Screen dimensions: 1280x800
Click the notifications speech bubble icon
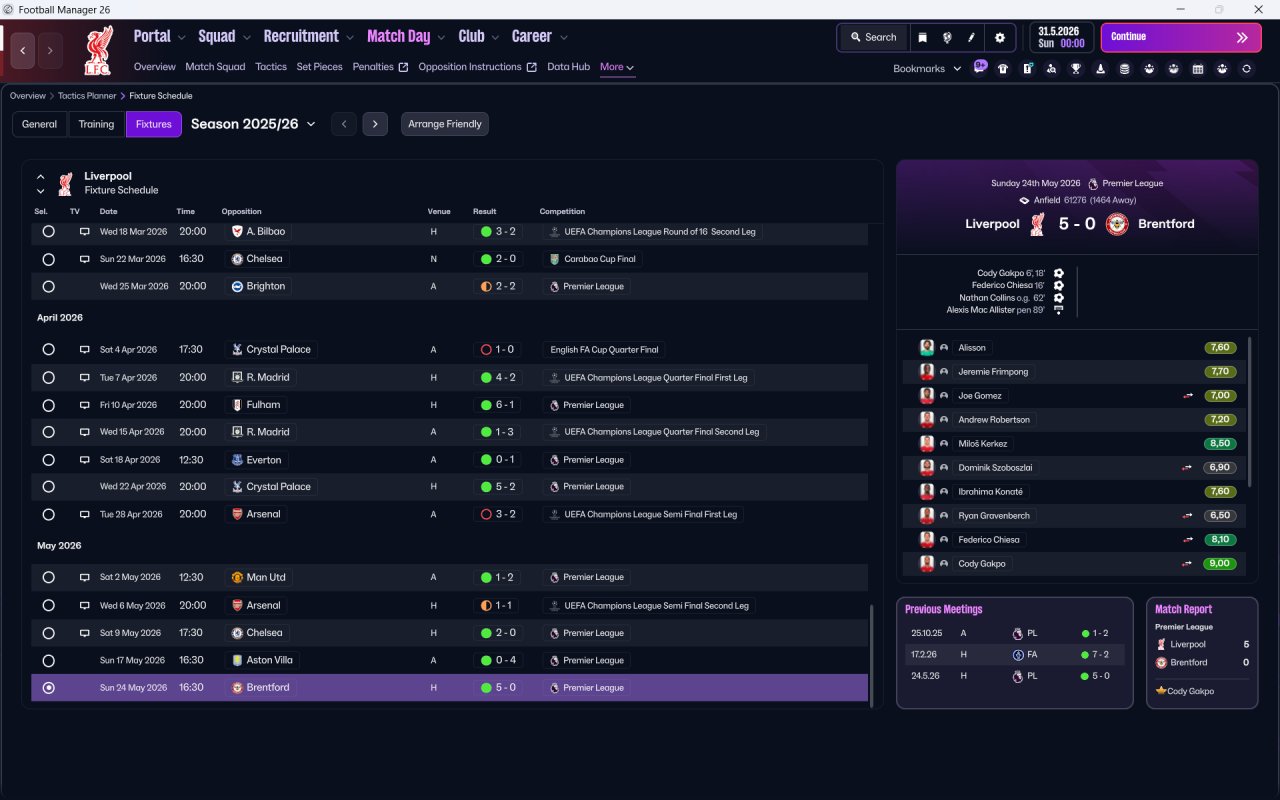(x=980, y=66)
